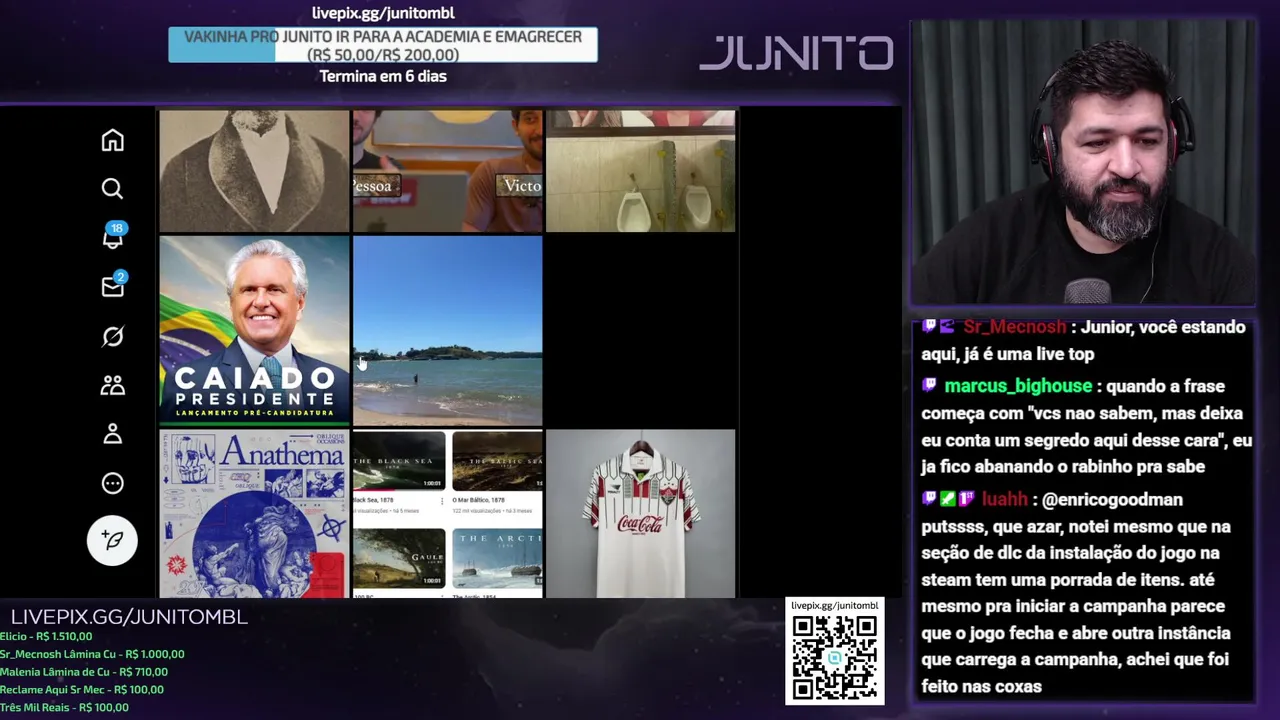The image size is (1280, 720).
Task: Open the urinals bathroom photo
Action: [640, 171]
